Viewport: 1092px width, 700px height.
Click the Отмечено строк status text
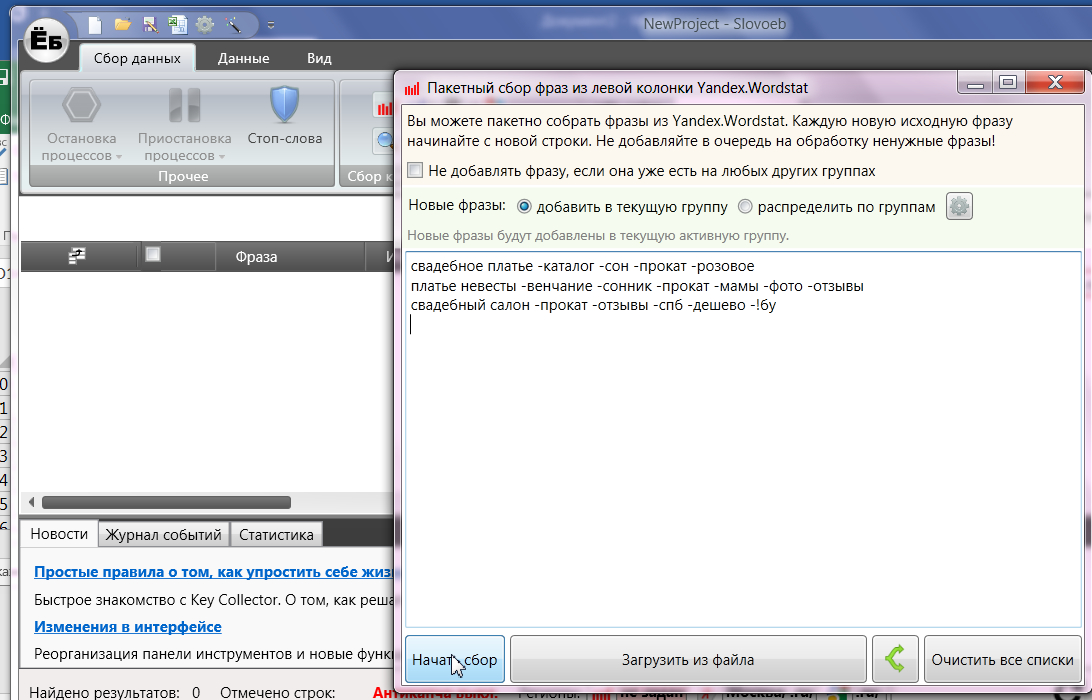tap(278, 692)
